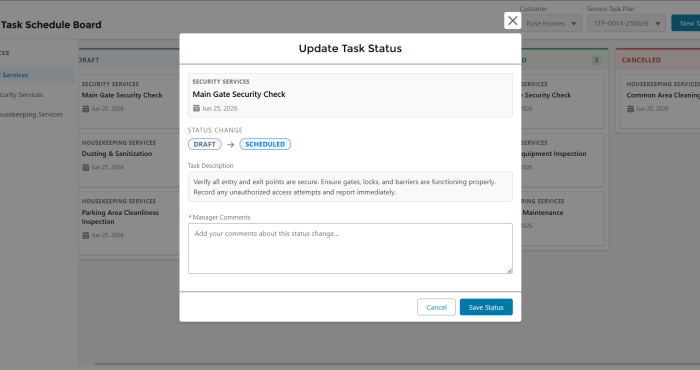Click the resize handle of the Manager Comments box
Screen dimensions: 700x370
point(509,270)
